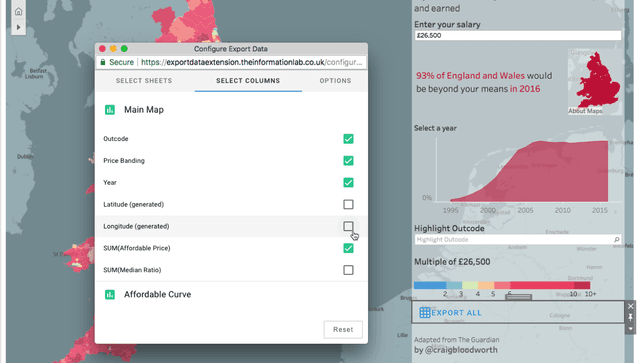Click the pin icon beside Export All
The image size is (640, 363).
coord(630,317)
